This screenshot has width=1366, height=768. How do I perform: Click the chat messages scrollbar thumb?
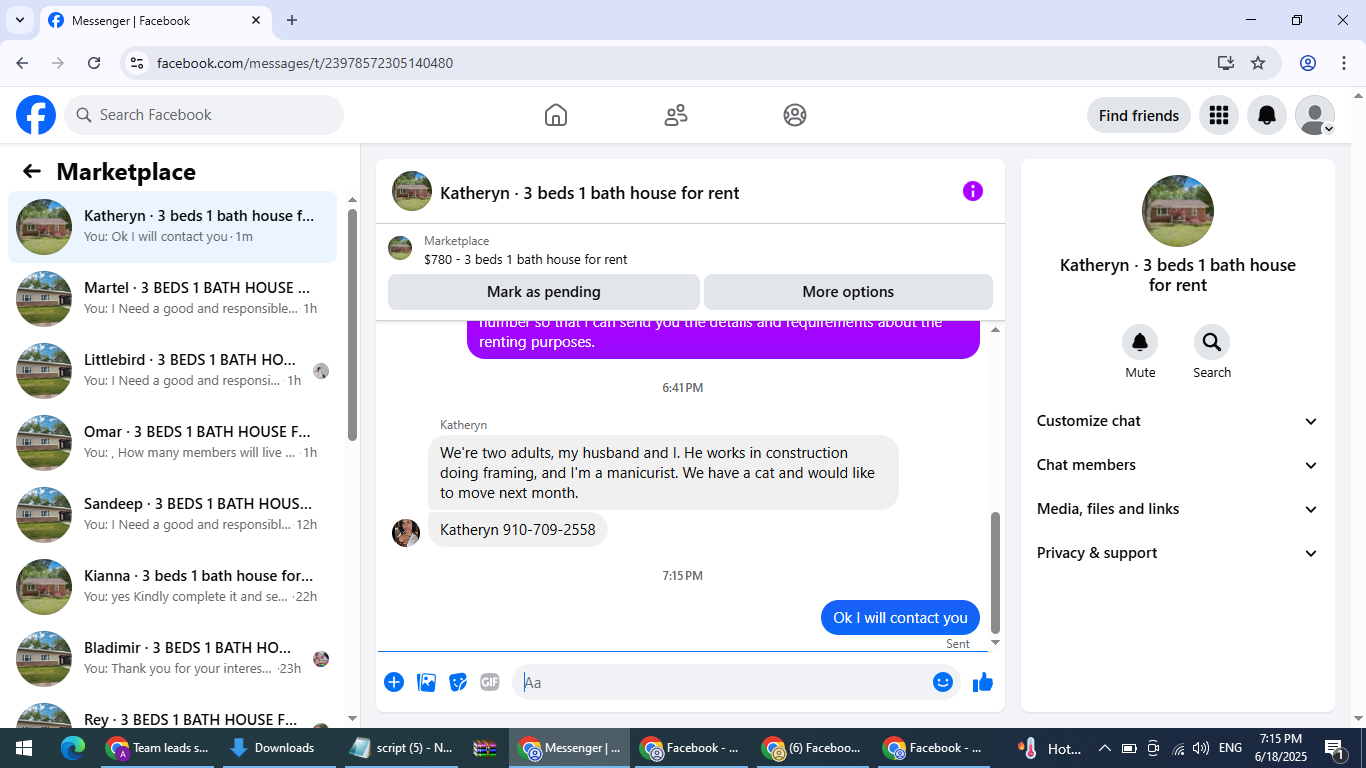click(995, 573)
